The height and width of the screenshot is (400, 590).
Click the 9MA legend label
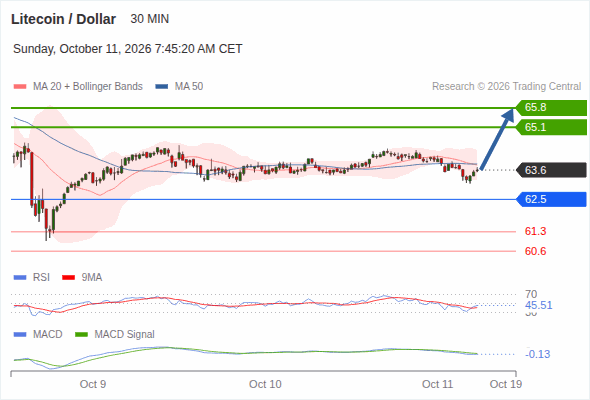(x=92, y=277)
